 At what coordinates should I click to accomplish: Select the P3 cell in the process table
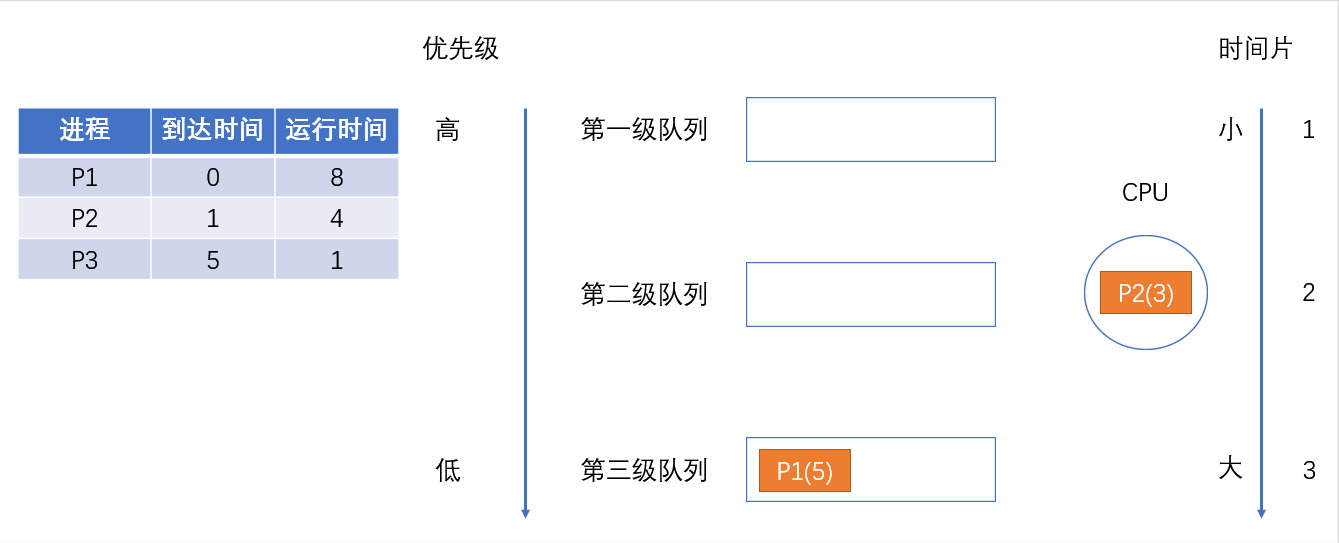(x=85, y=260)
